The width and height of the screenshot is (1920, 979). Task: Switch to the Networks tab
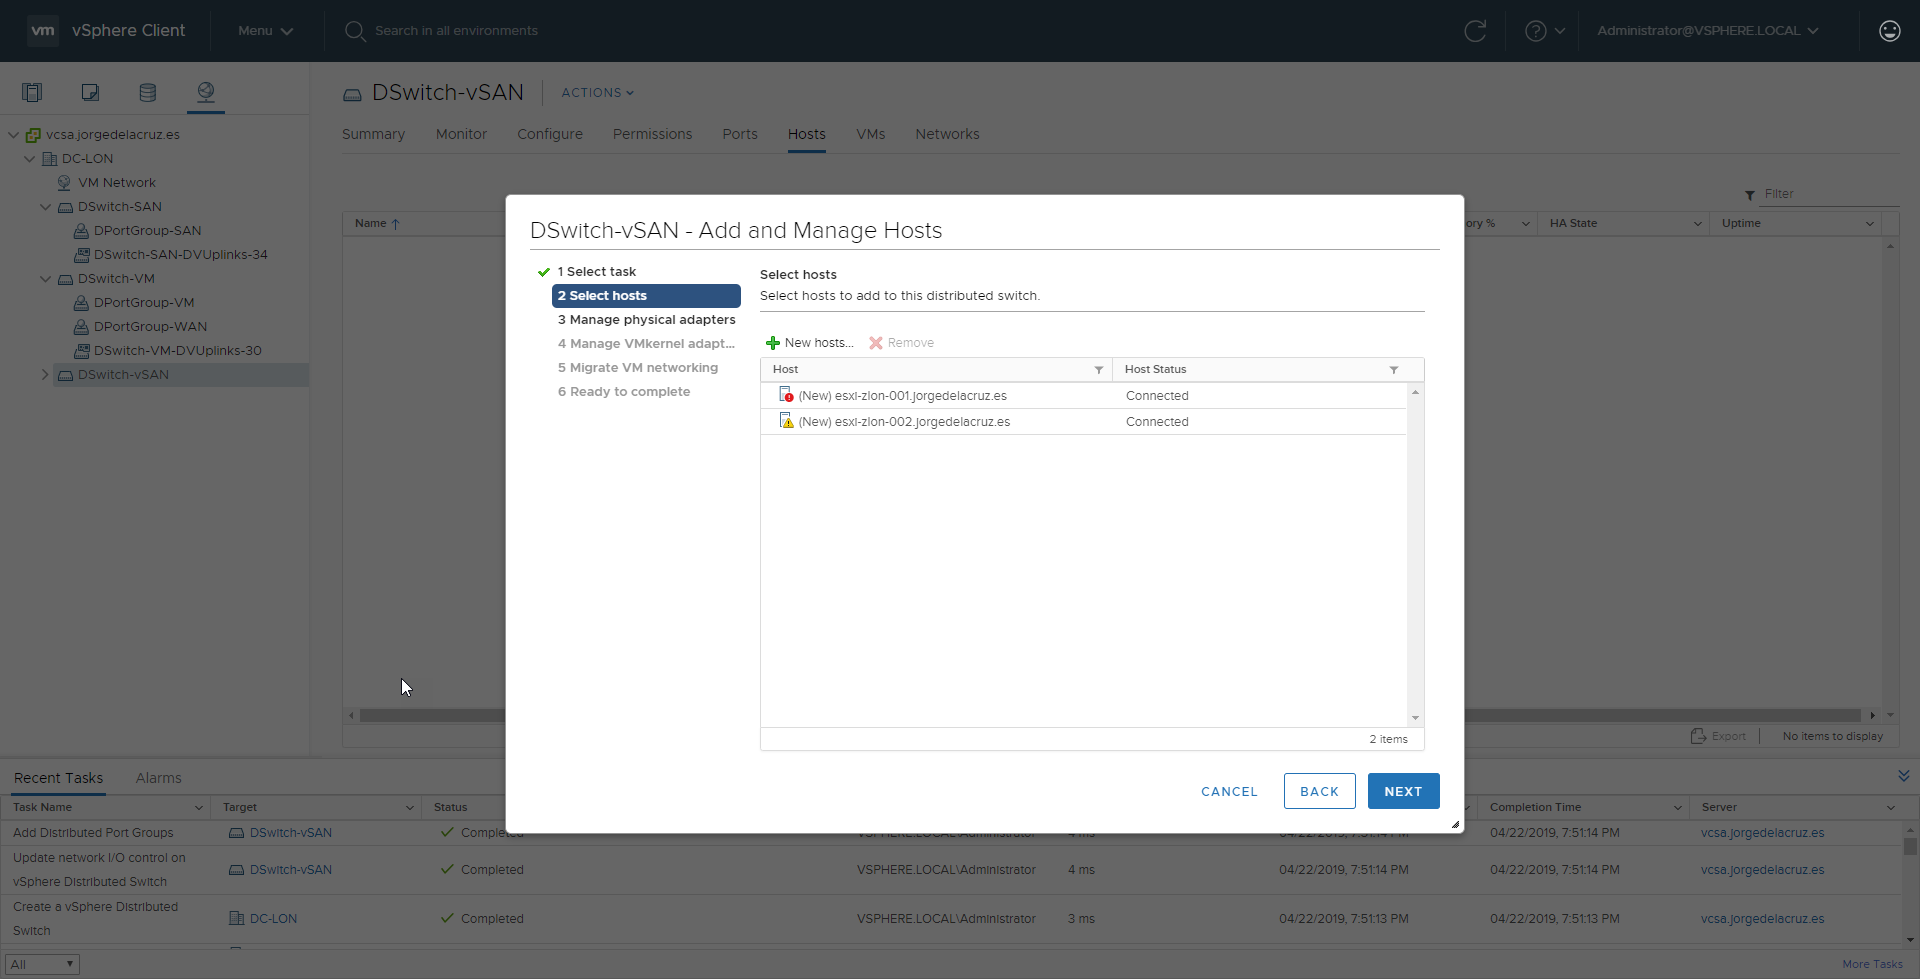(947, 134)
